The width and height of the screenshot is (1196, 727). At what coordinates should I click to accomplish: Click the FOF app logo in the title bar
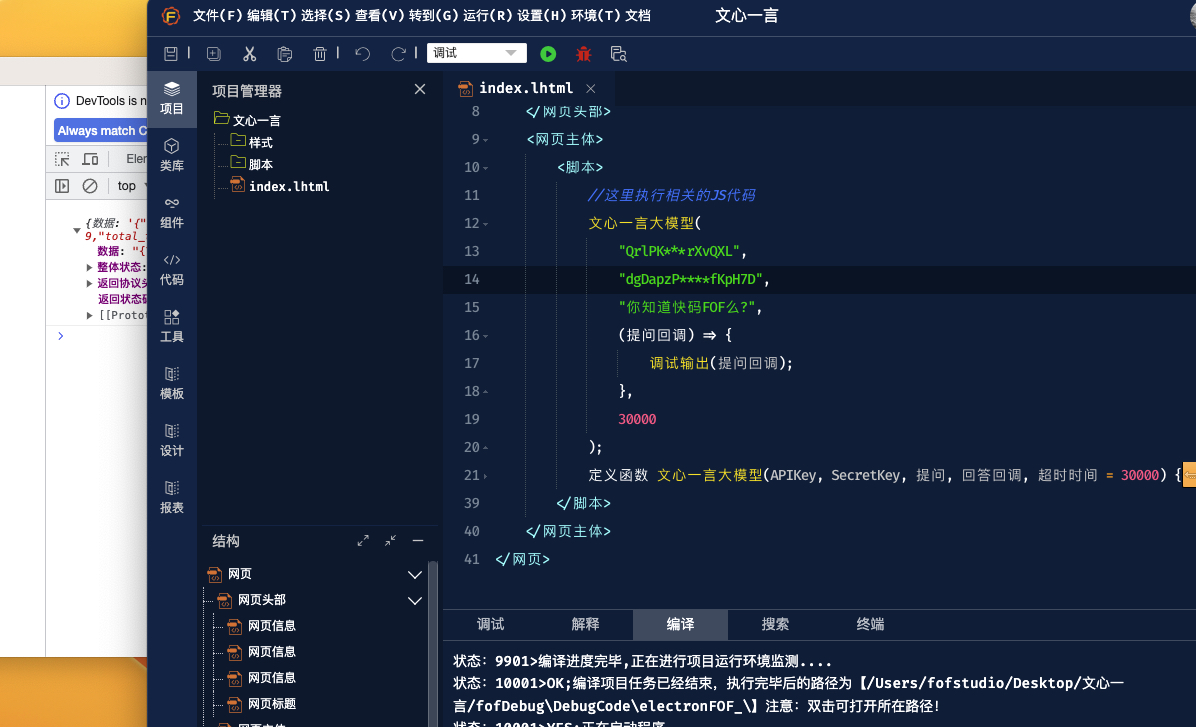[x=171, y=15]
